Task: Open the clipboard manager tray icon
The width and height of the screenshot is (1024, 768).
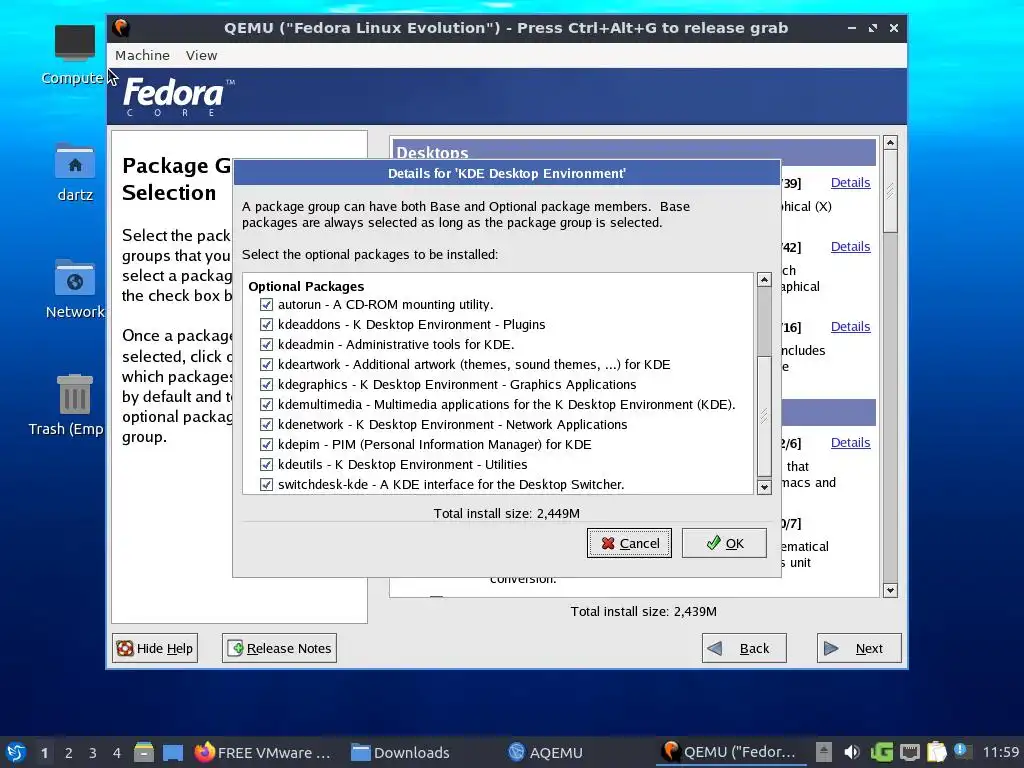Action: tap(936, 752)
